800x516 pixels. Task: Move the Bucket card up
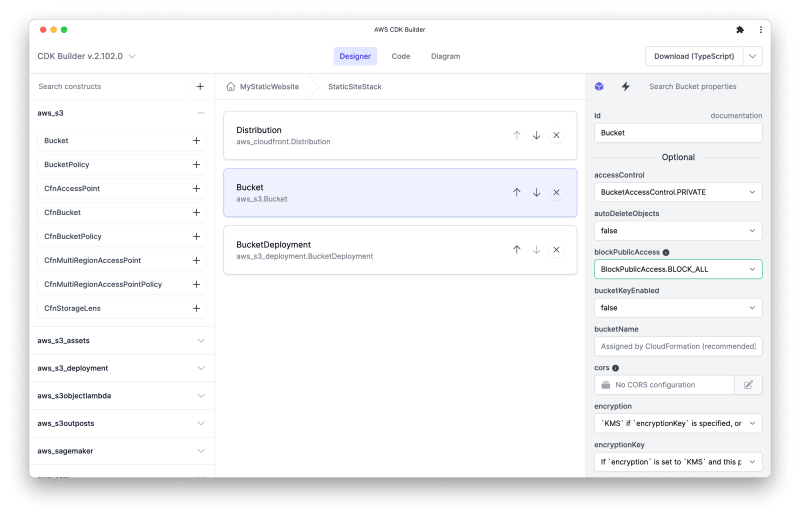516,192
